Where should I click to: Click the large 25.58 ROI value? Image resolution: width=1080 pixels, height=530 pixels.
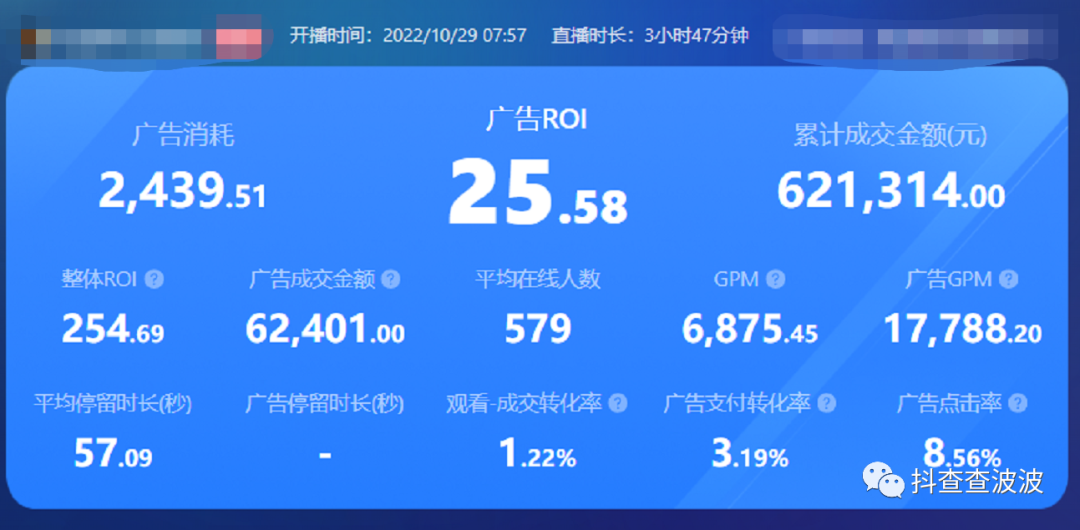coord(538,193)
